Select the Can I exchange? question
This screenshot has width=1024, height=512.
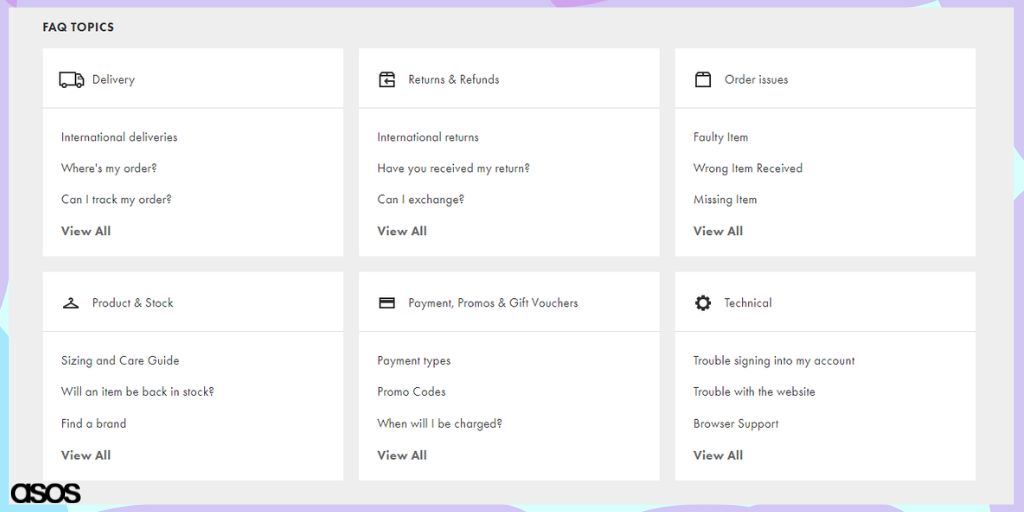tap(421, 200)
